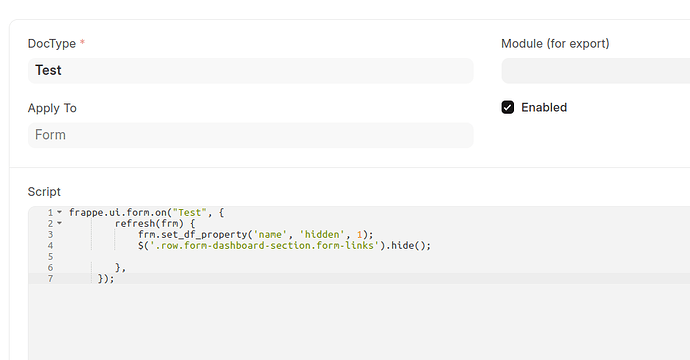Collapse code fold arrow on line 2
Screen dimensions: 690x360
pos(59,223)
